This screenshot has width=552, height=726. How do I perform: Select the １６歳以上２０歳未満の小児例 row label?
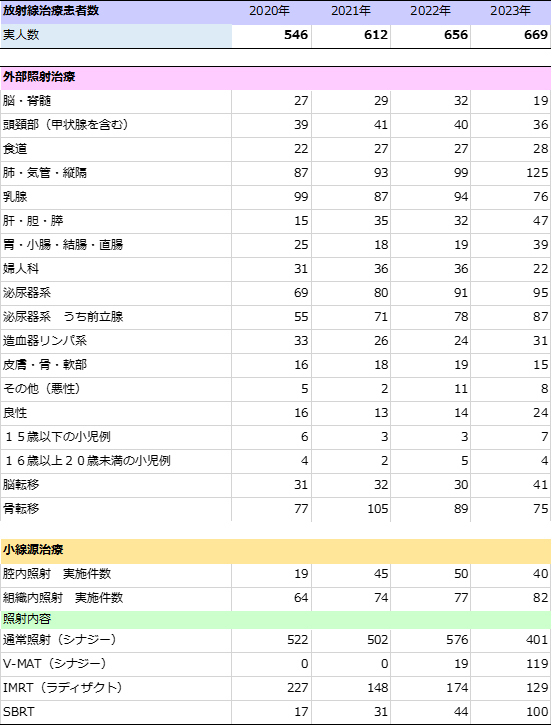(88, 461)
